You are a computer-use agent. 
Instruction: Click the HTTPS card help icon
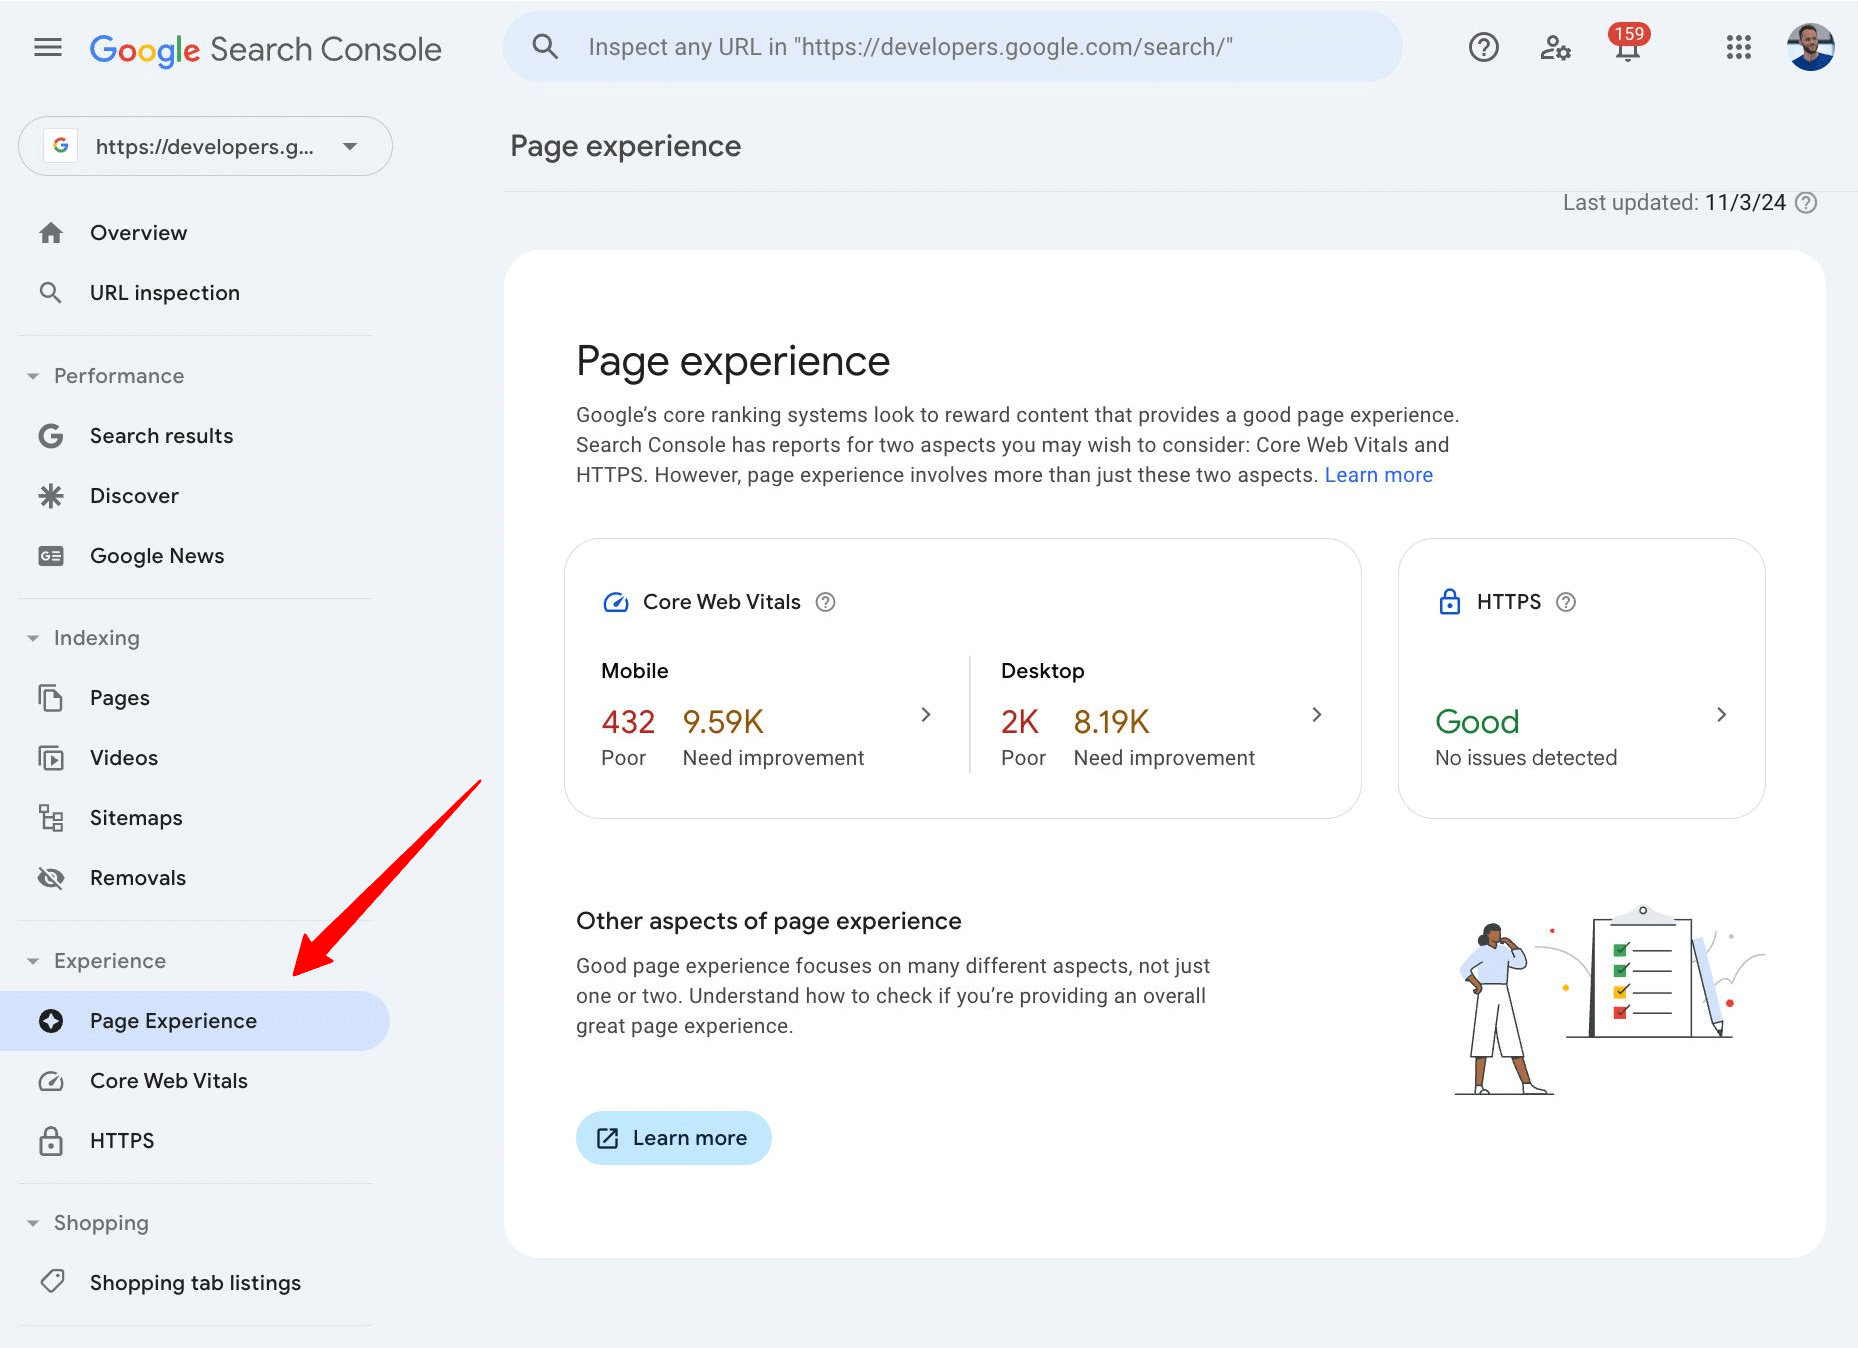tap(1567, 601)
